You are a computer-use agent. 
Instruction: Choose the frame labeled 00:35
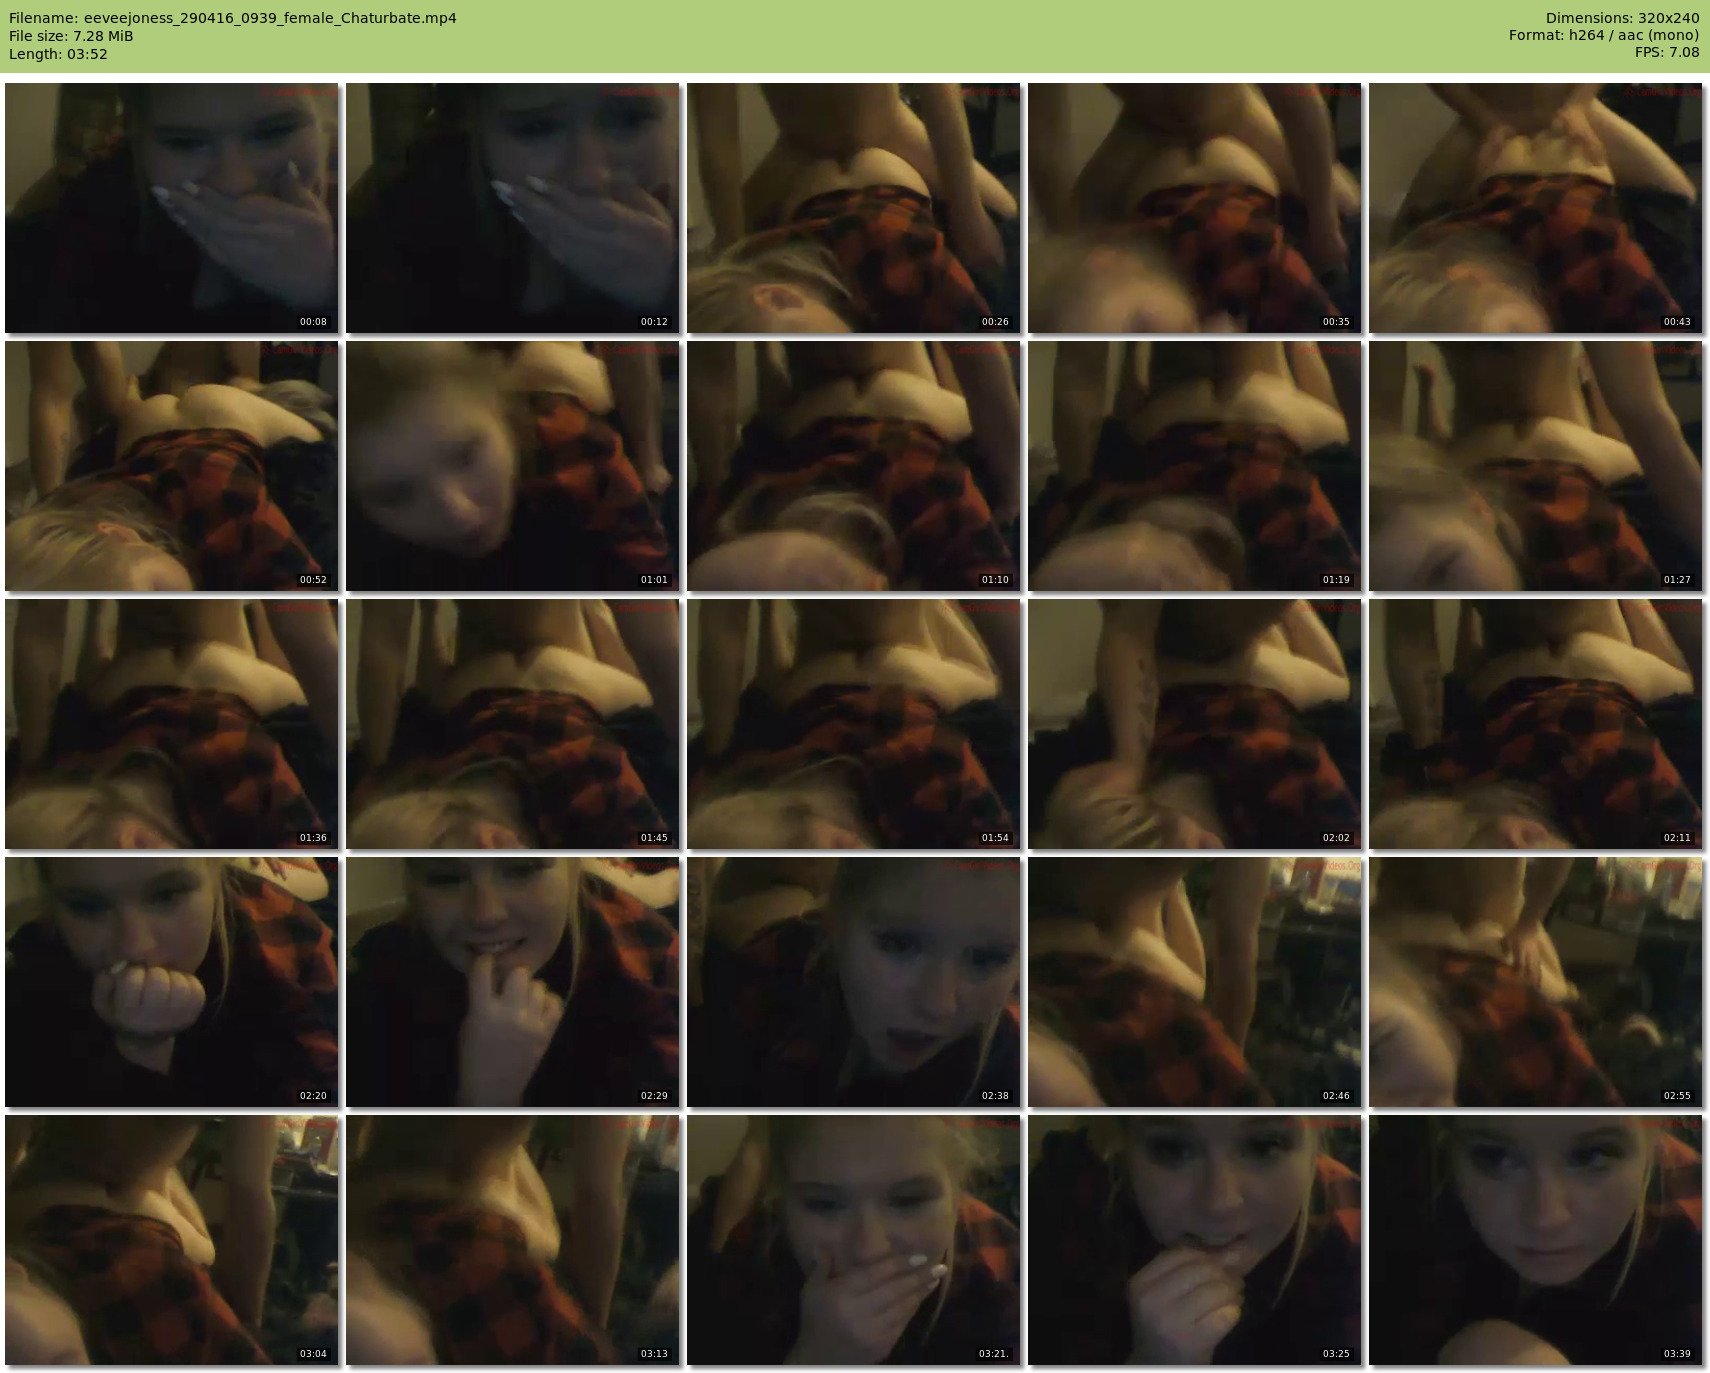tap(1195, 208)
